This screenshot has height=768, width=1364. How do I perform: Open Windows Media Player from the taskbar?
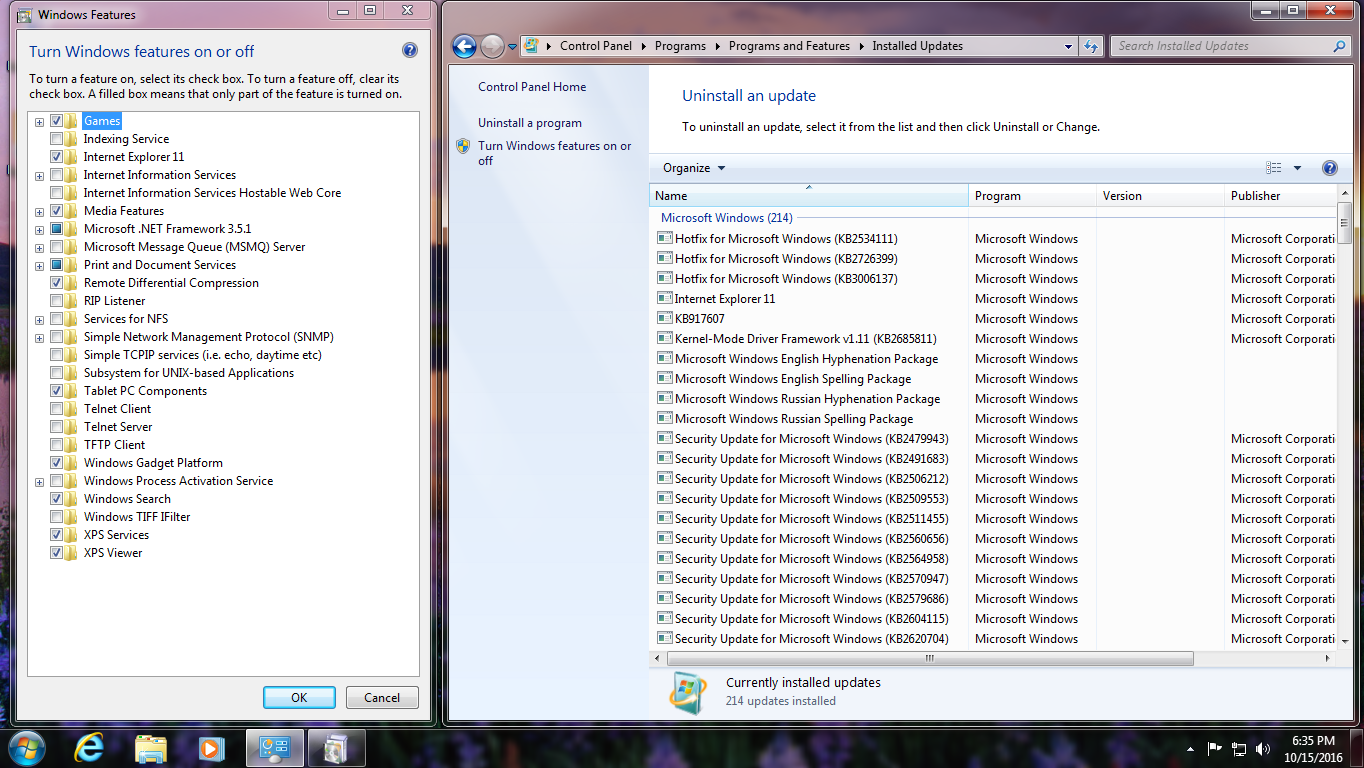pos(210,748)
